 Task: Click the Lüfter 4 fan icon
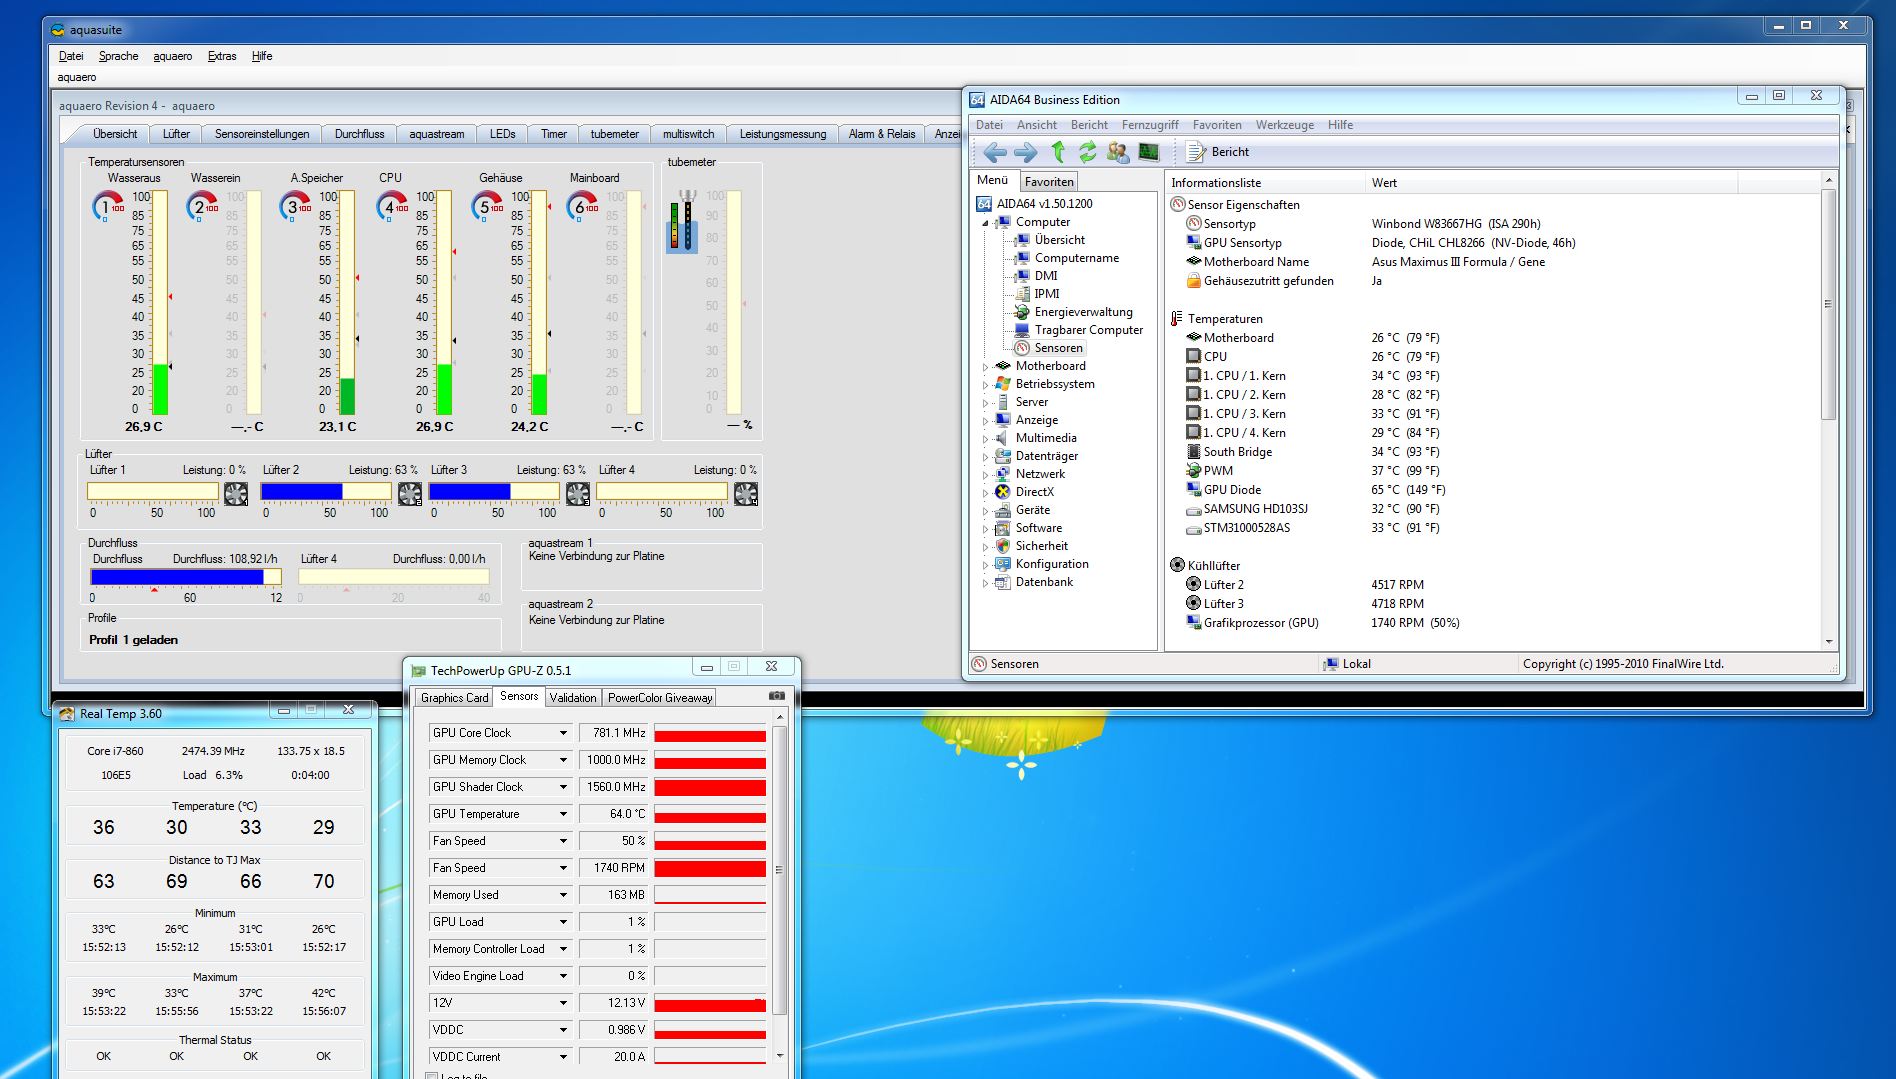point(746,493)
